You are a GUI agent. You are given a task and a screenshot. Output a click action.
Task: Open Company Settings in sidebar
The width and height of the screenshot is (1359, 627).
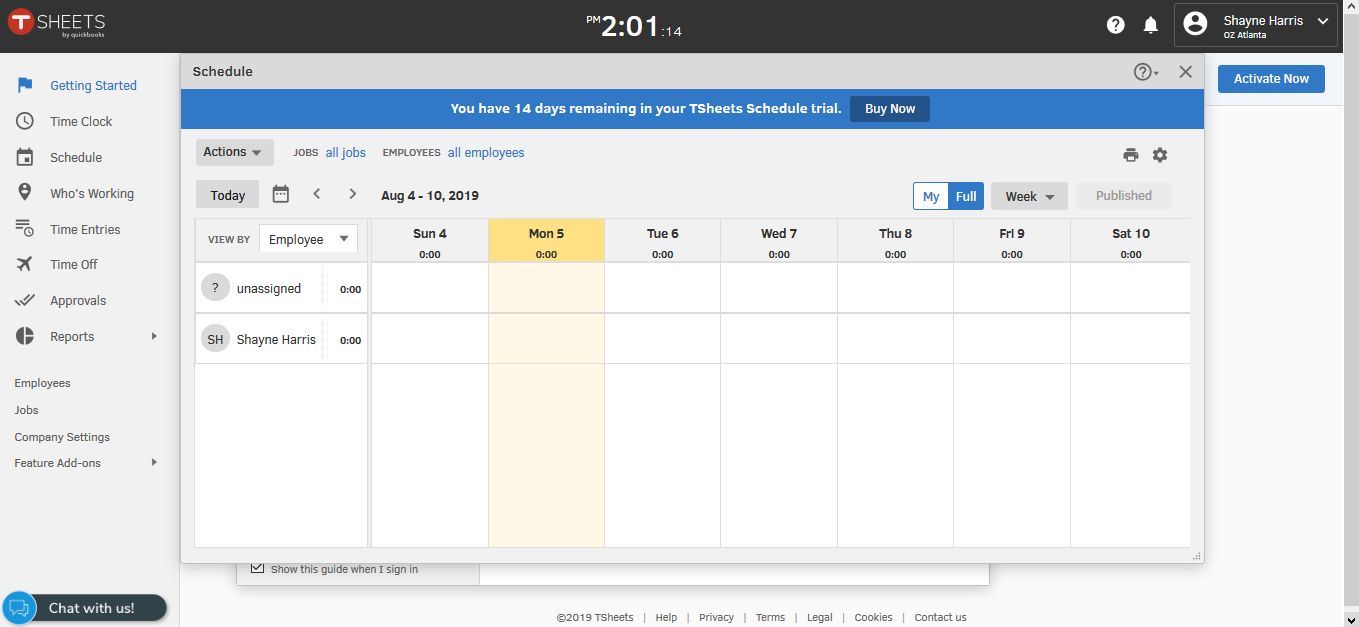(62, 437)
